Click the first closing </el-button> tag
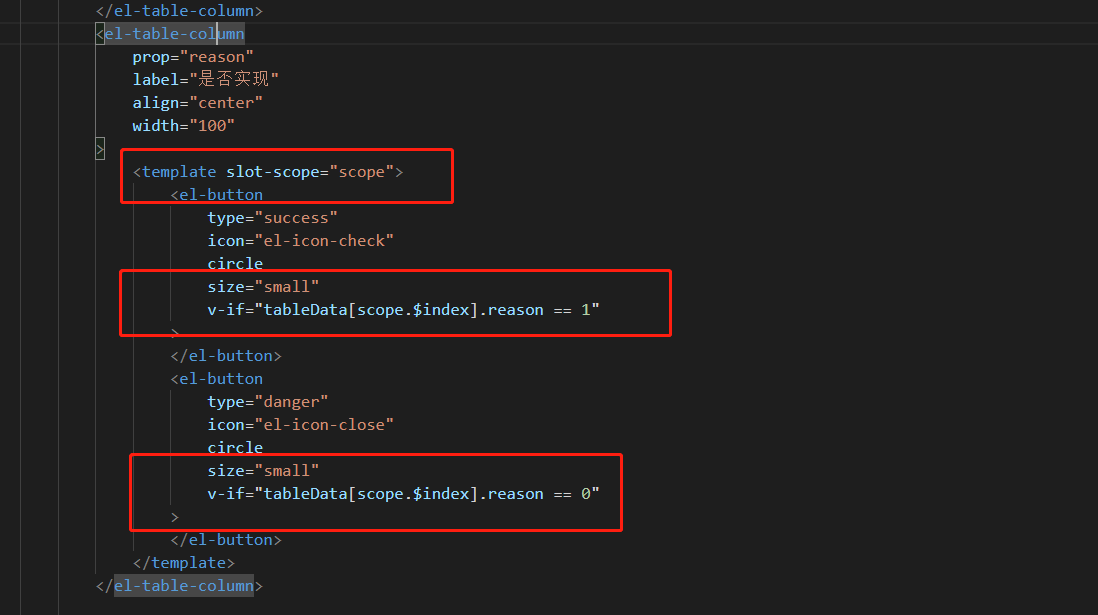This screenshot has height=615, width=1098. (225, 356)
